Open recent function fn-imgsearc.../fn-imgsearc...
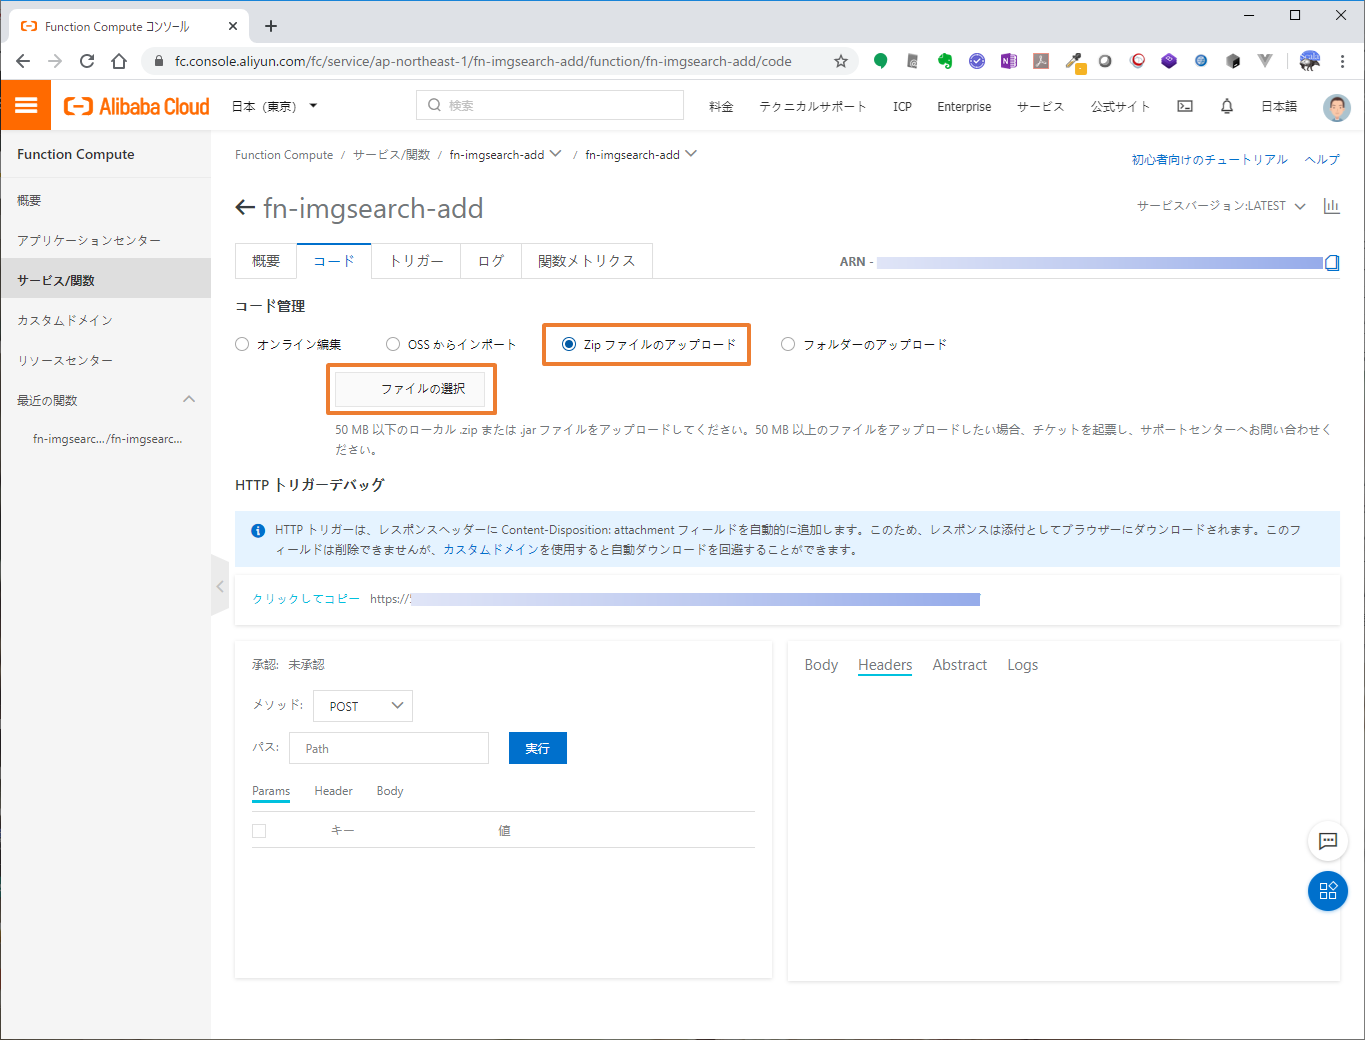1365x1040 pixels. 108,439
